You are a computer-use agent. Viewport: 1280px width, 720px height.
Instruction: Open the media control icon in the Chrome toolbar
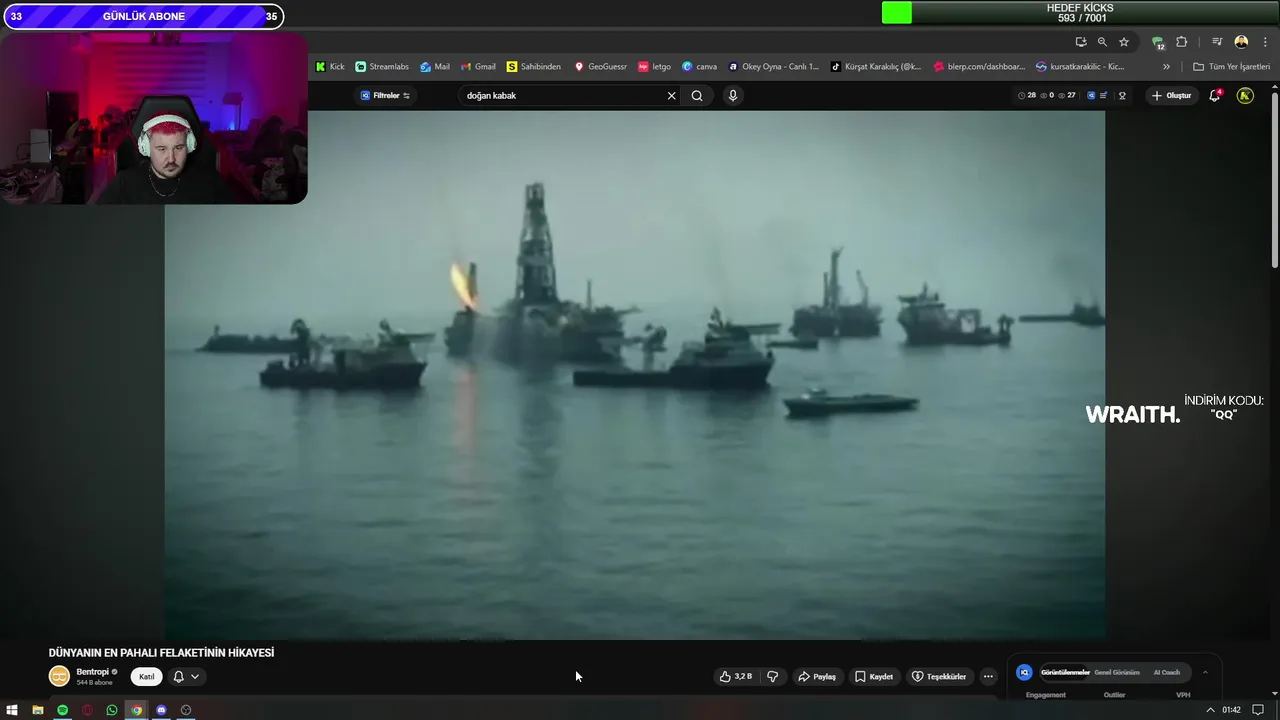[x=1217, y=42]
